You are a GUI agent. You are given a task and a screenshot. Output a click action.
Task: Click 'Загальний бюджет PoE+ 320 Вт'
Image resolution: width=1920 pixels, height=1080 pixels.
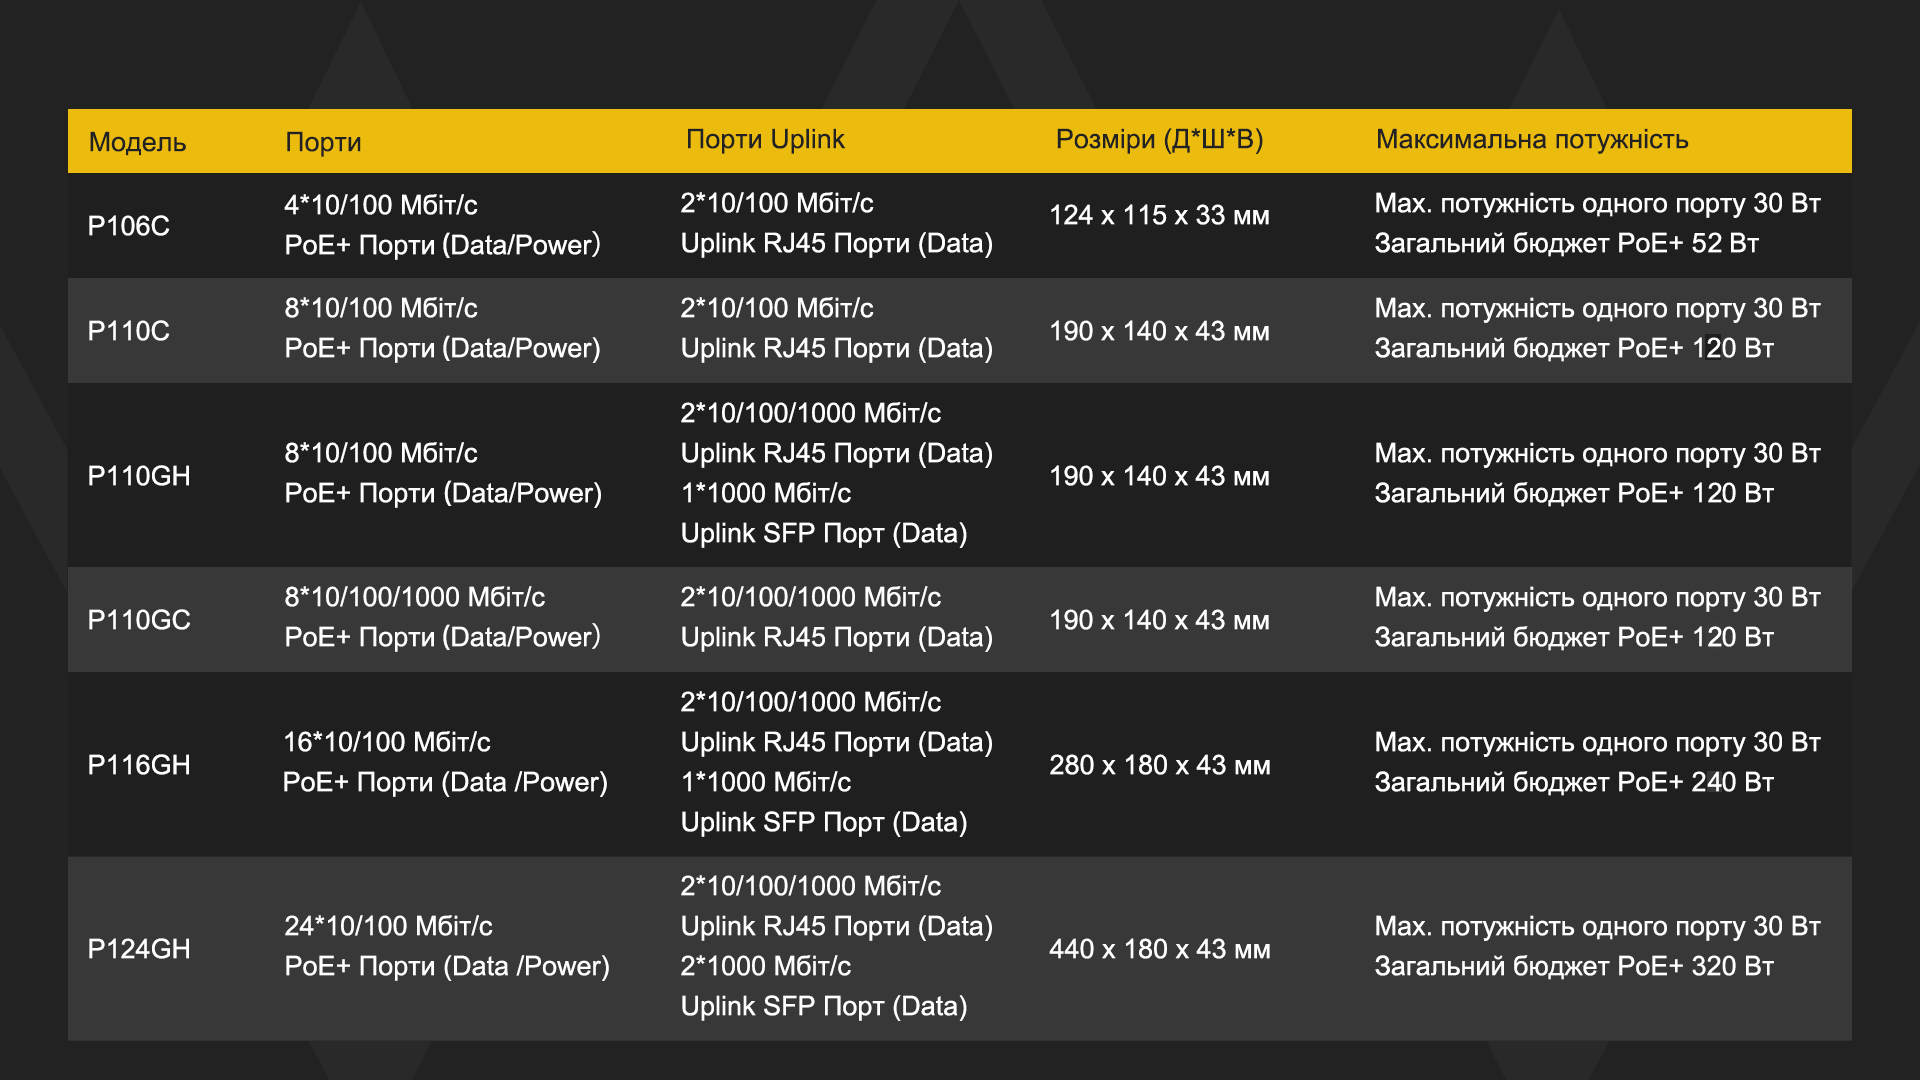pos(1574,966)
